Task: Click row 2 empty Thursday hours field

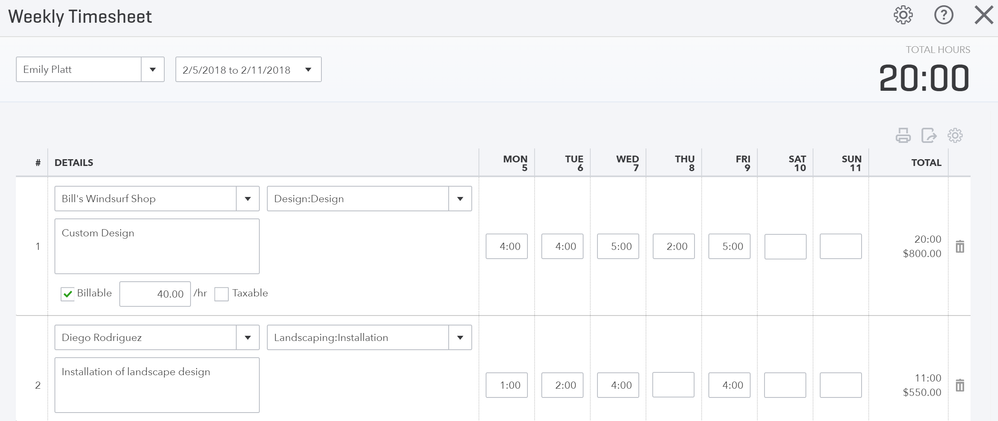Action: tap(673, 385)
